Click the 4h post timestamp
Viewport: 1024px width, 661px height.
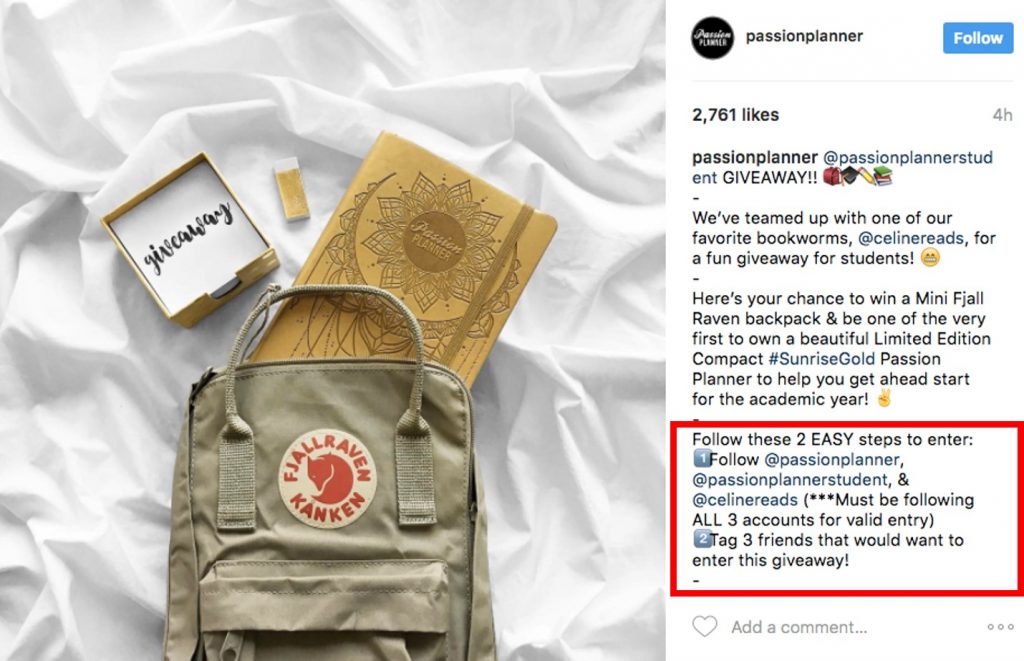(x=1002, y=115)
